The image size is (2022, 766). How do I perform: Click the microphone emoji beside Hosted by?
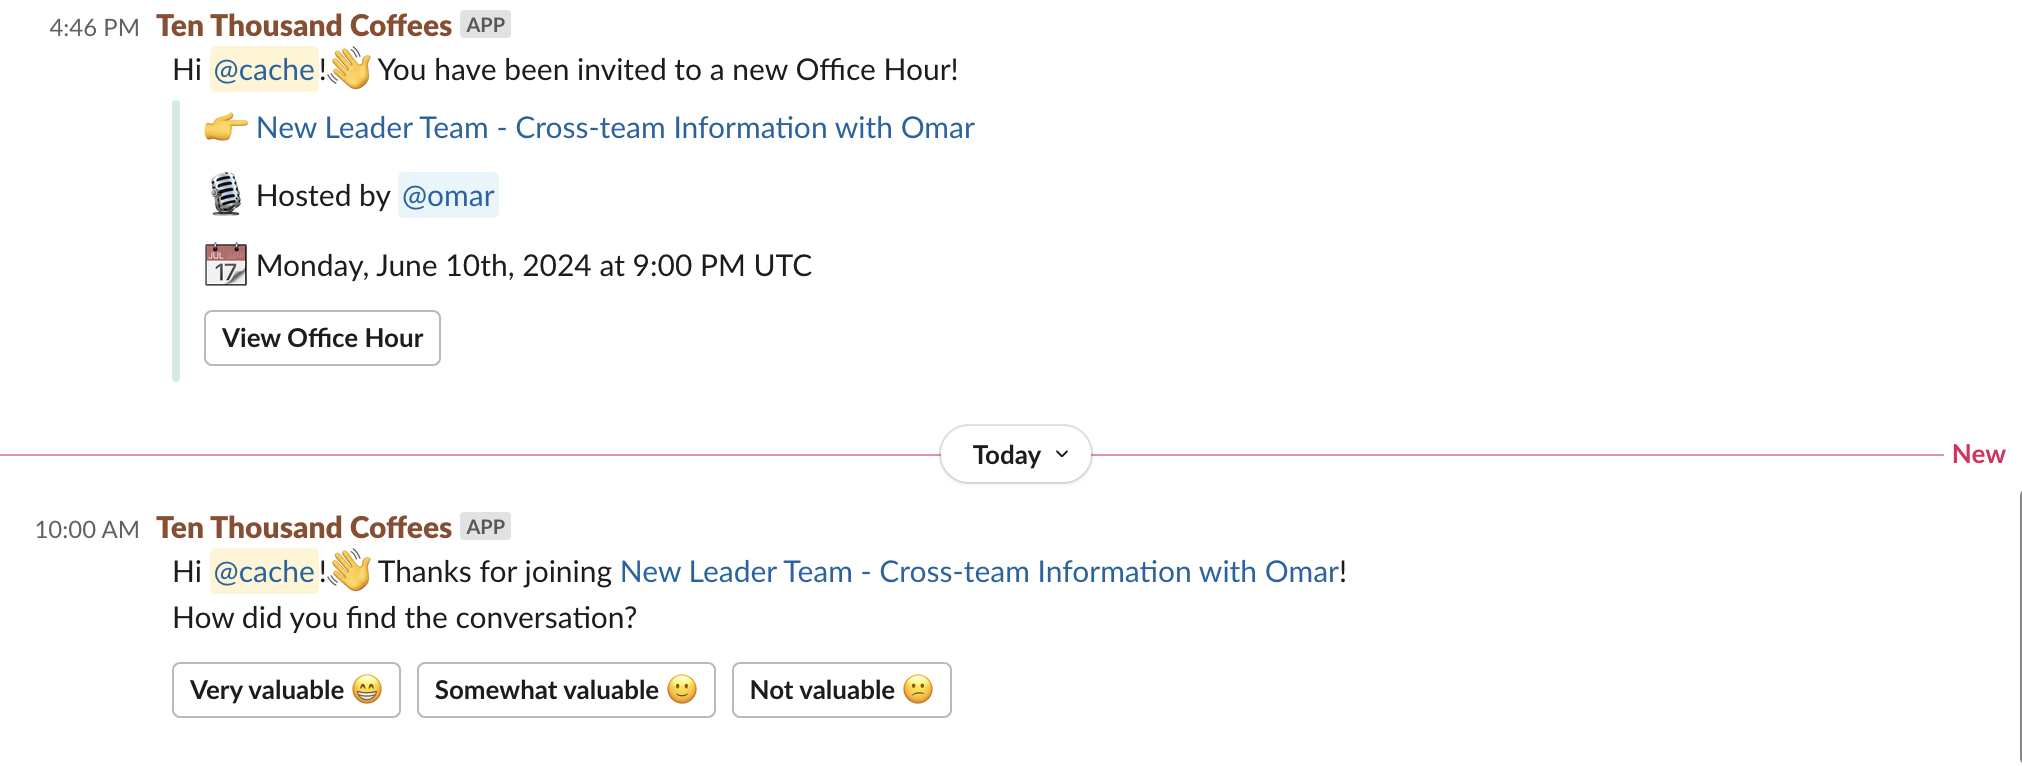226,195
